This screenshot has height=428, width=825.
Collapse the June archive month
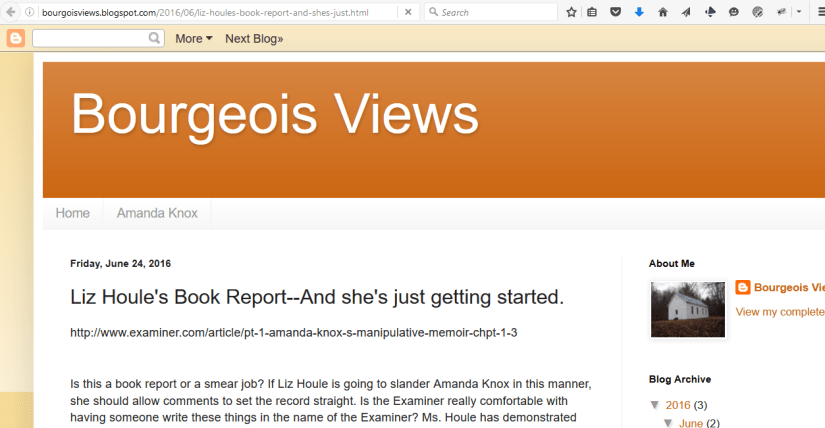tap(668, 423)
